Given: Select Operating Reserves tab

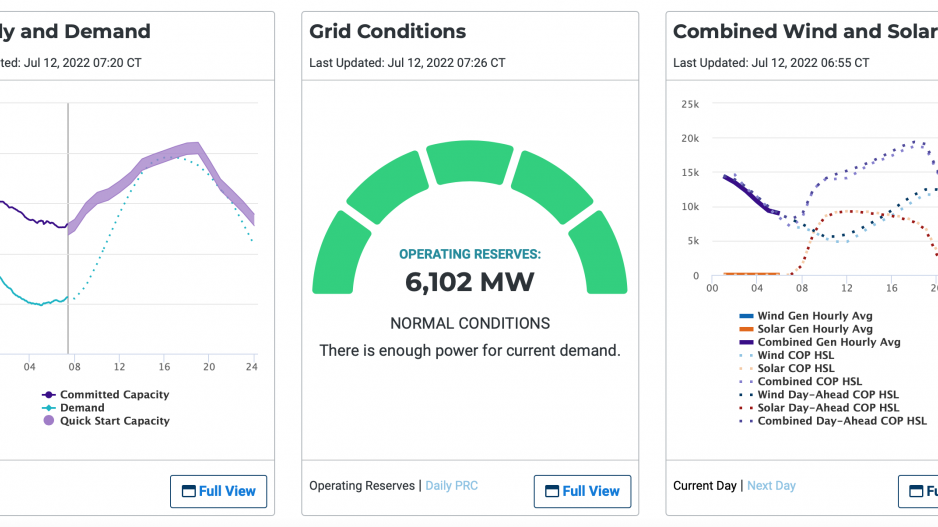Looking at the screenshot, I should (362, 486).
